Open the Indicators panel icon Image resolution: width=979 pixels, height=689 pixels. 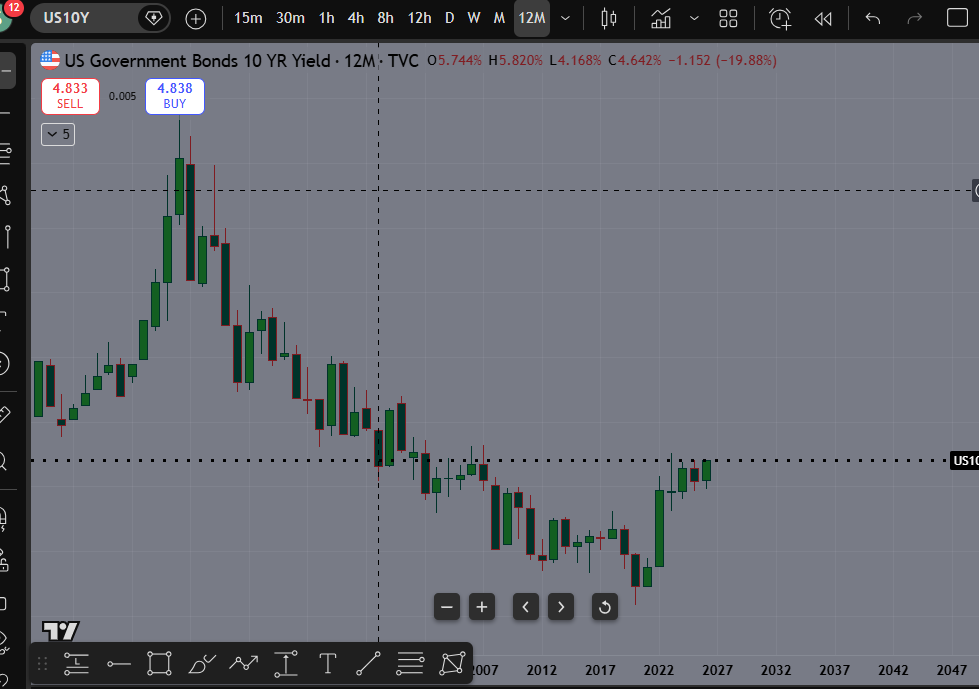click(x=661, y=19)
